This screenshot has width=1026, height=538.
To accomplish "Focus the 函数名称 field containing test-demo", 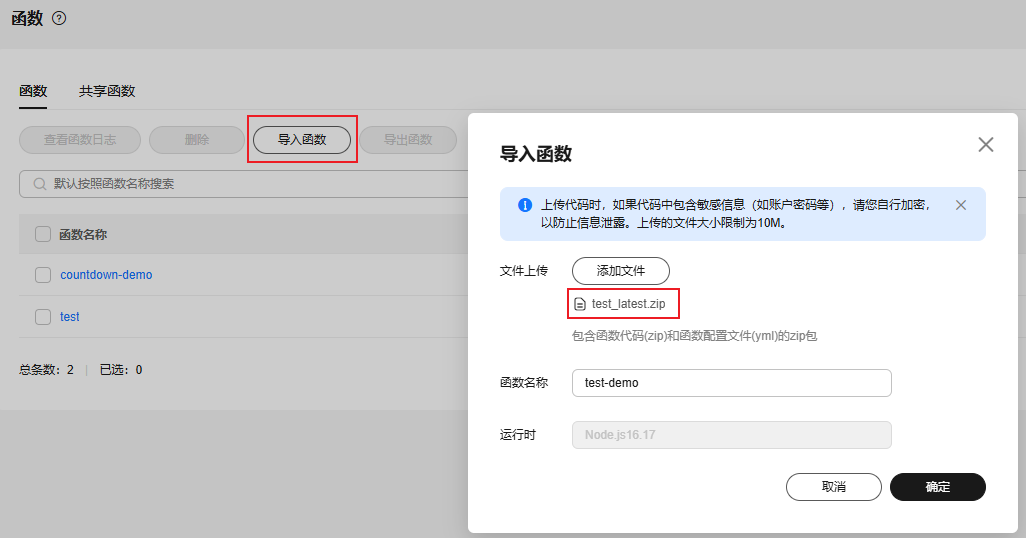I will pyautogui.click(x=730, y=383).
